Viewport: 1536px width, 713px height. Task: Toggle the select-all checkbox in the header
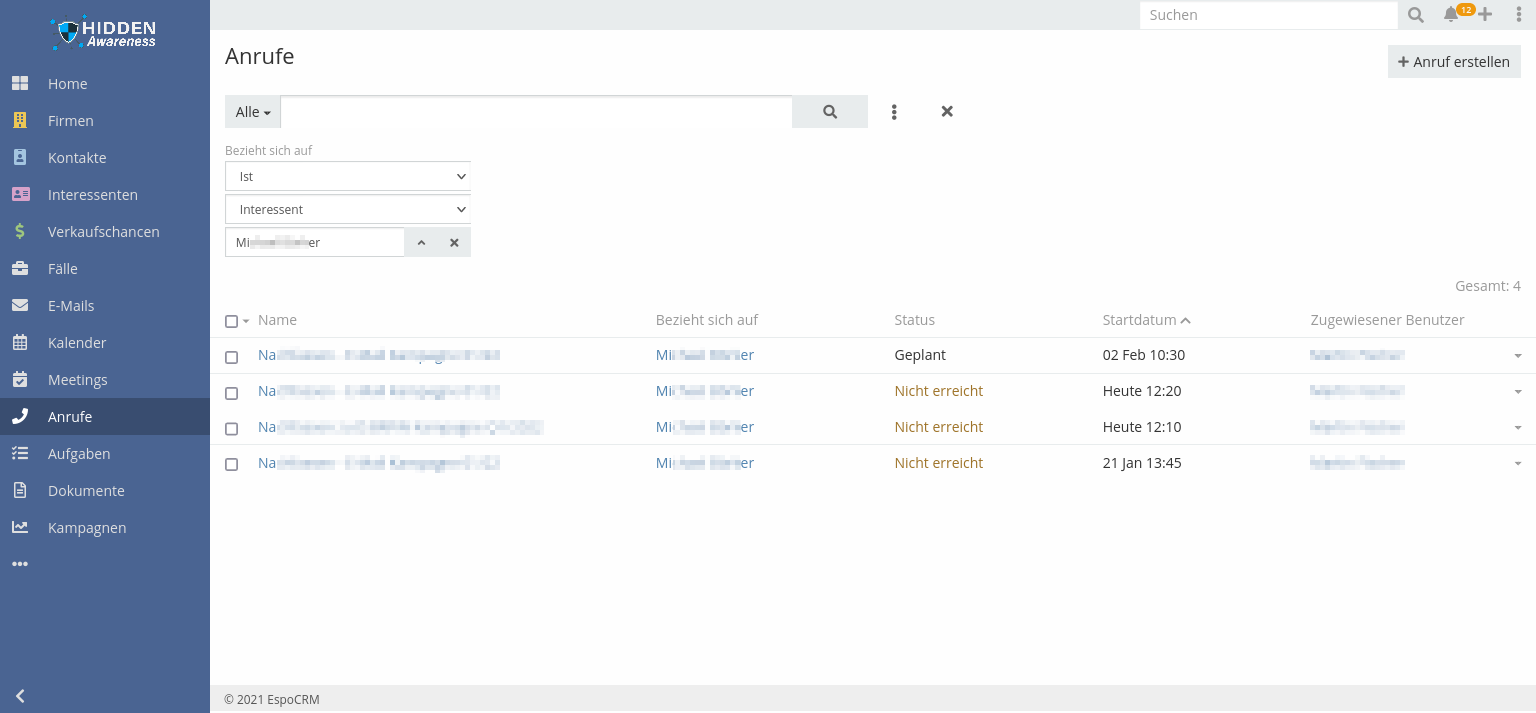tap(232, 322)
